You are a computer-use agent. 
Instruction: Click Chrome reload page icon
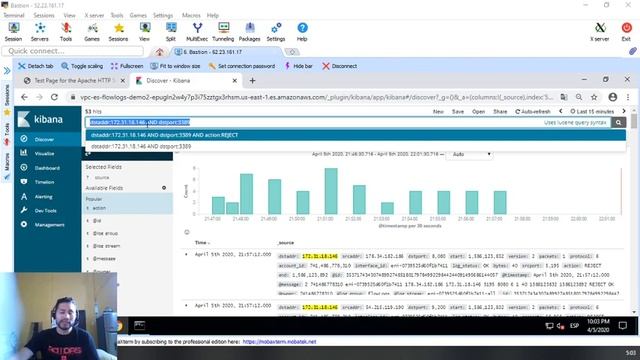point(54,97)
